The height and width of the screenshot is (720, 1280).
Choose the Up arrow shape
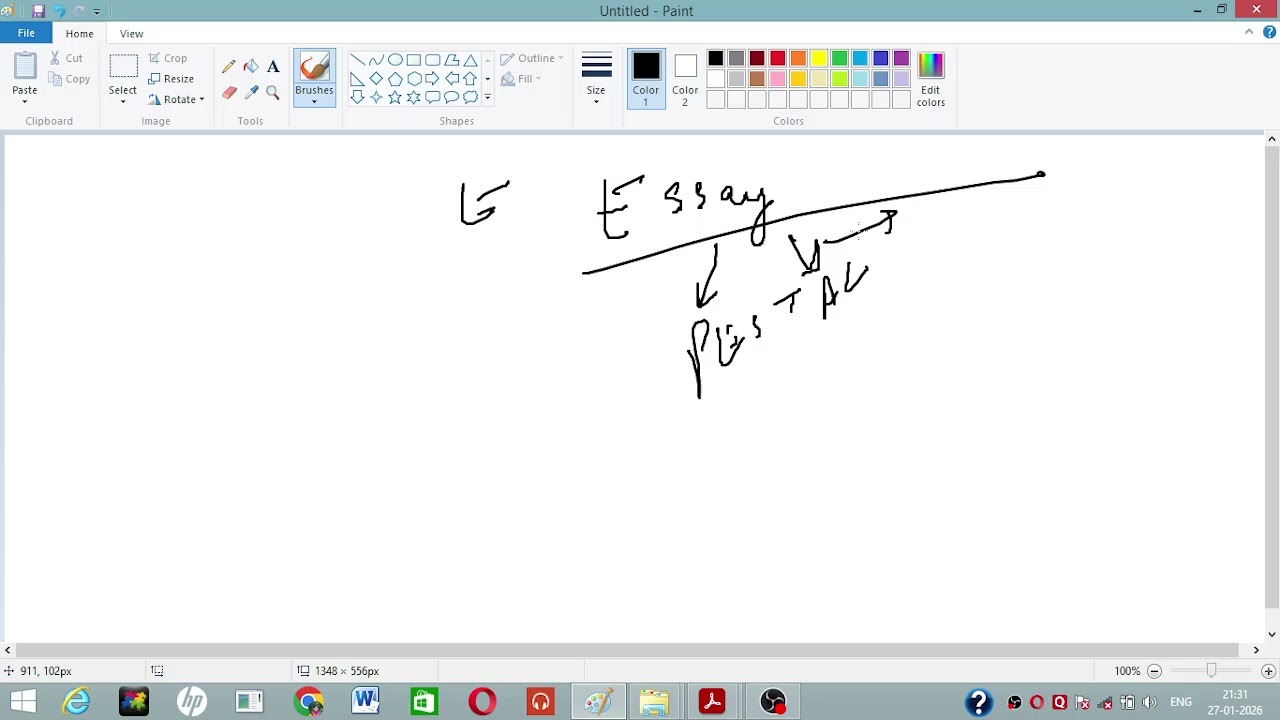point(471,79)
